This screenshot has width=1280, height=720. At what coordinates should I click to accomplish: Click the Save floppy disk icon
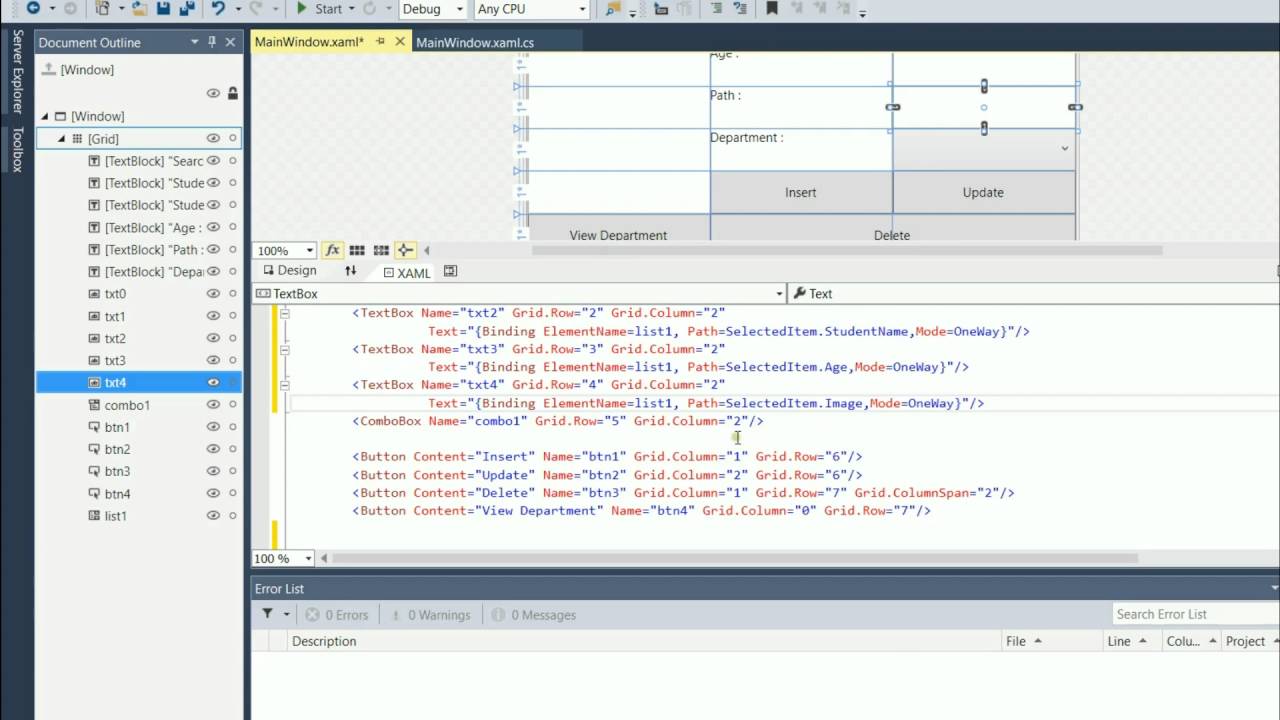coord(163,8)
